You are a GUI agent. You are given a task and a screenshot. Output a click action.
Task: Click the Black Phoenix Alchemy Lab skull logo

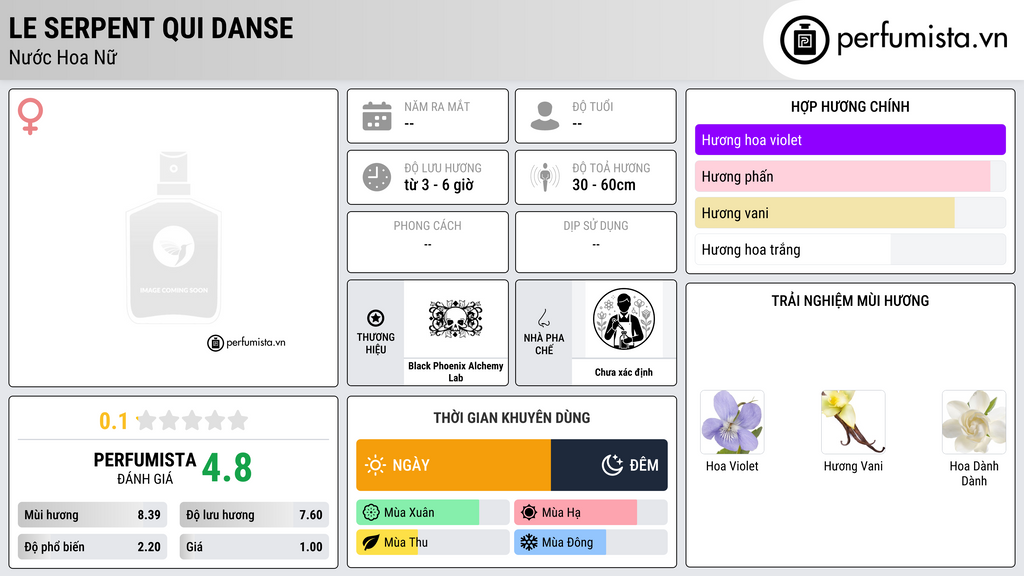point(455,319)
